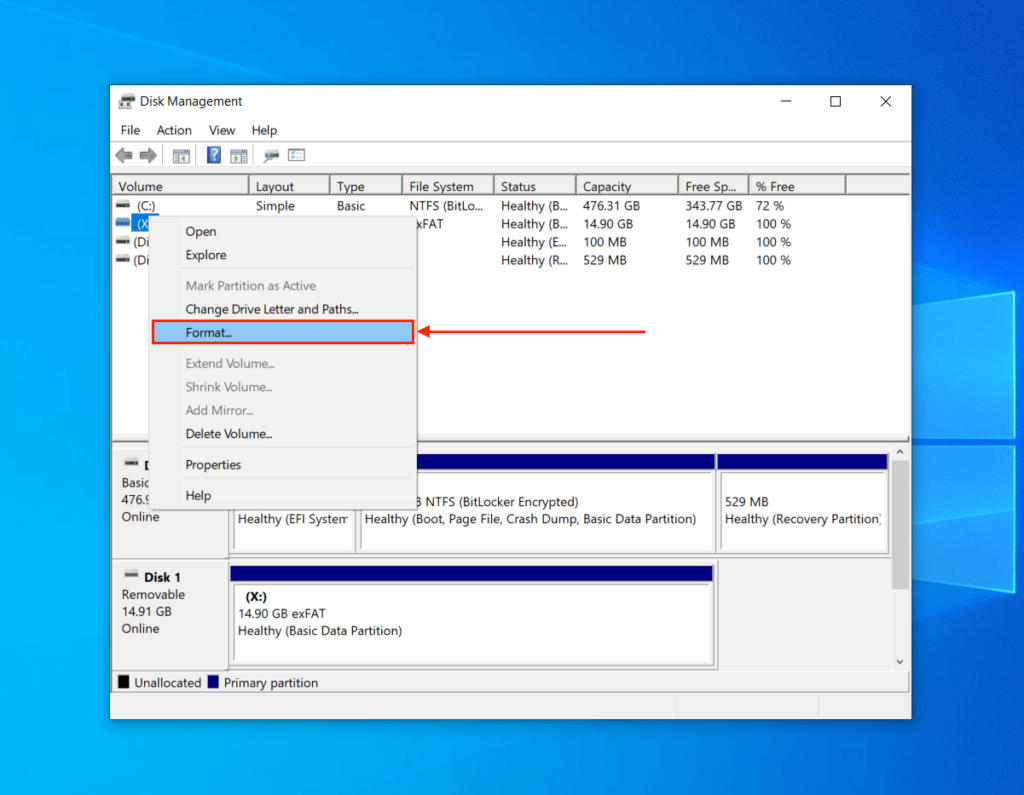Viewport: 1024px width, 795px height.
Task: Click the properties checklist toolbar icon
Action: tap(295, 155)
